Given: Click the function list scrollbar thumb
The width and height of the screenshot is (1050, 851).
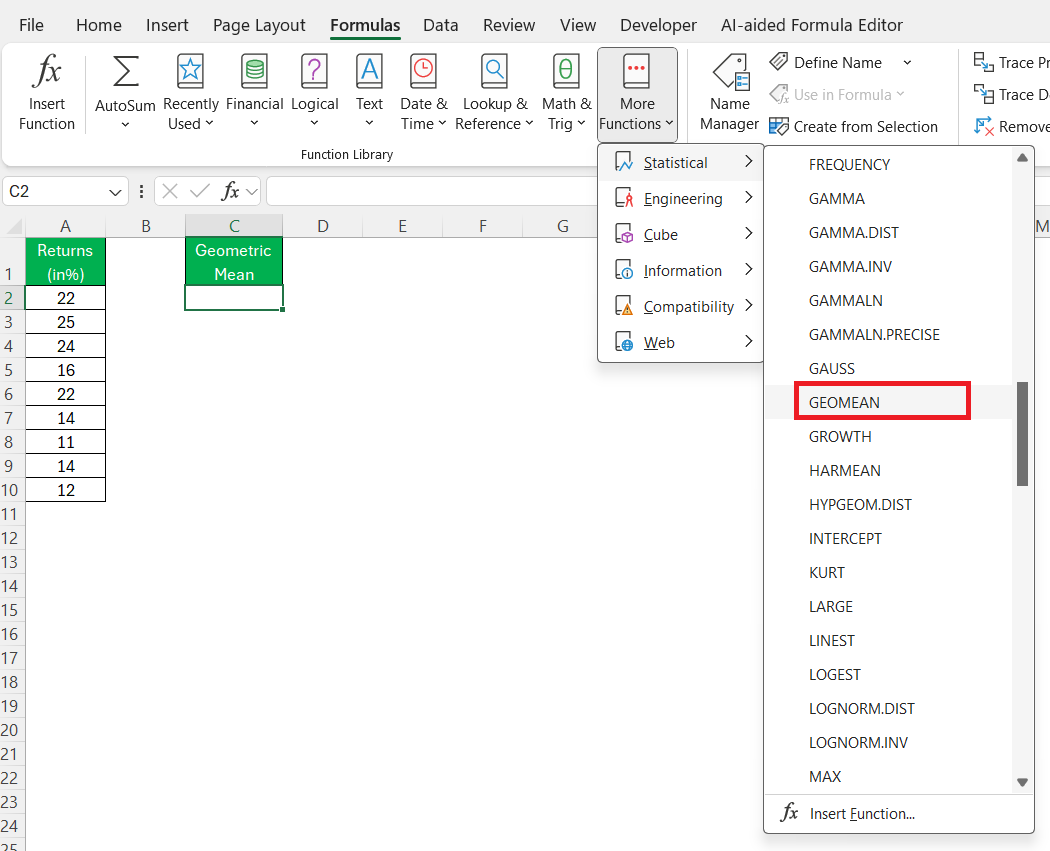Looking at the screenshot, I should 1022,434.
